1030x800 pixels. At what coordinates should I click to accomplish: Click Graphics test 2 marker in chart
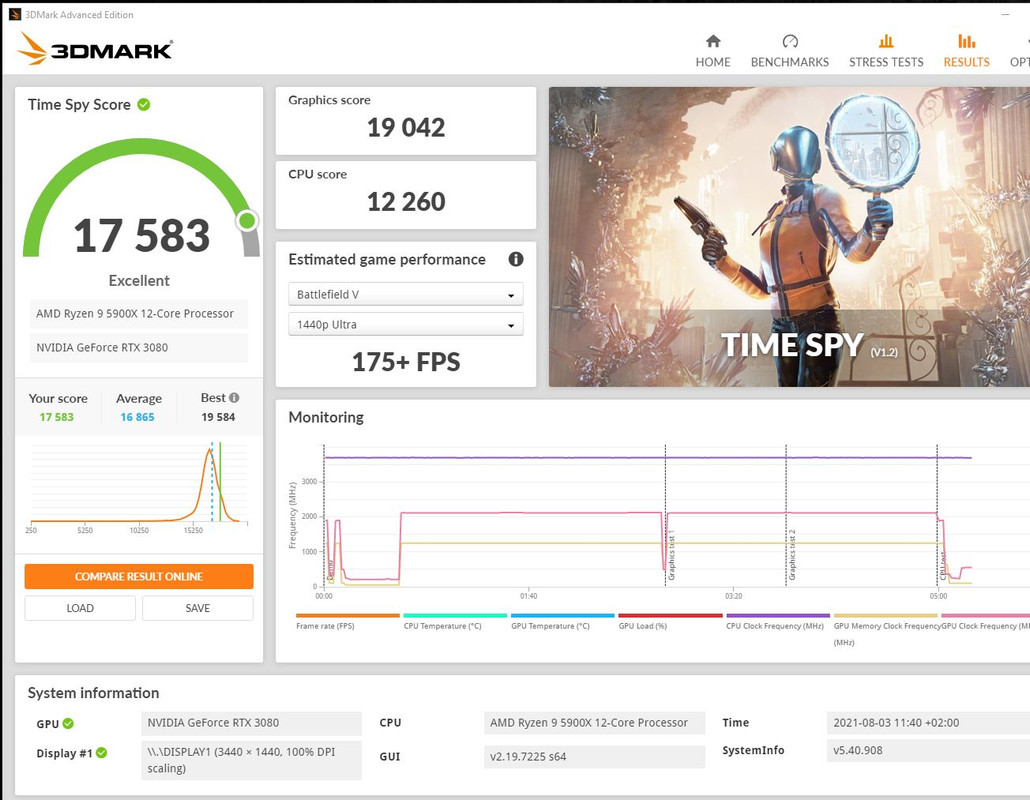pyautogui.click(x=792, y=555)
